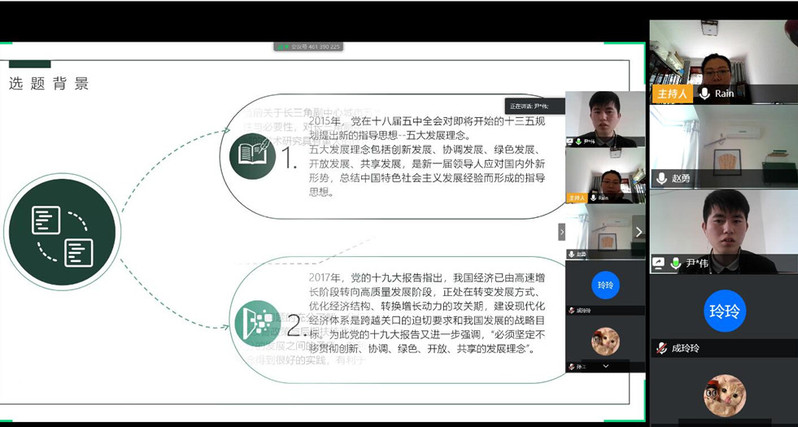Click the small blue 玲玲 avatar in shared screen

604,285
